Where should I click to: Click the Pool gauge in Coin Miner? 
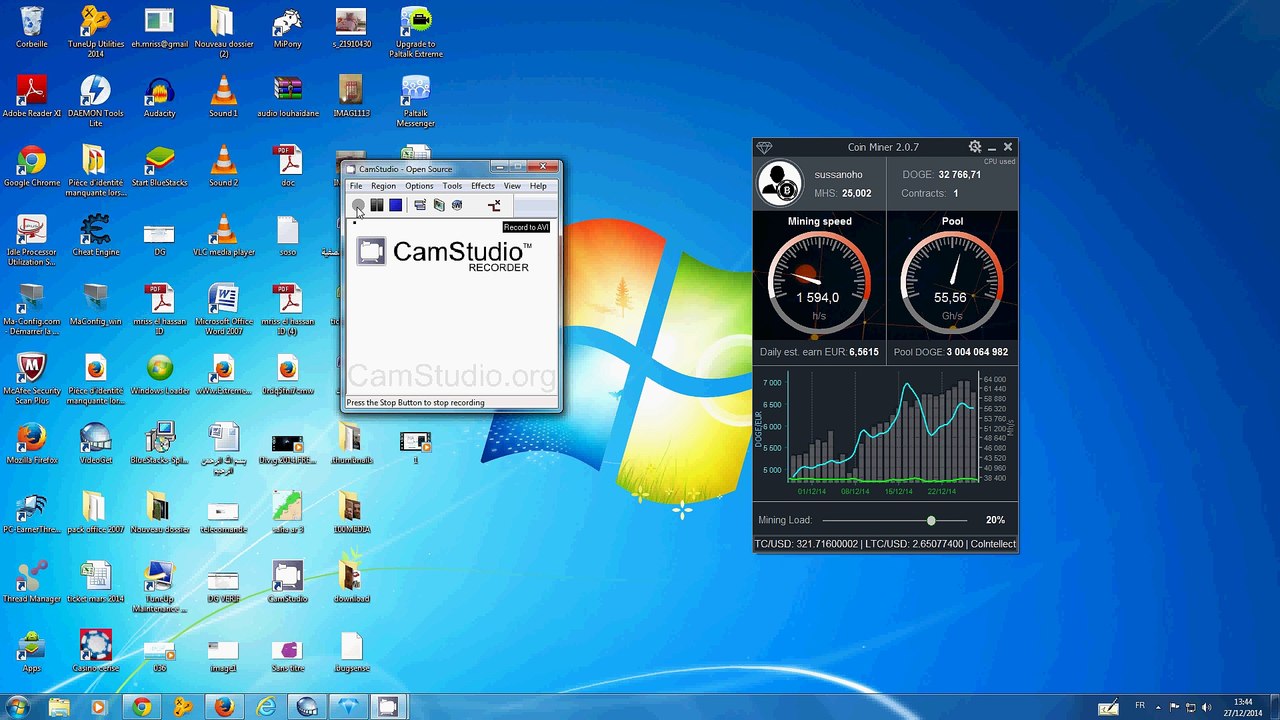pos(951,282)
